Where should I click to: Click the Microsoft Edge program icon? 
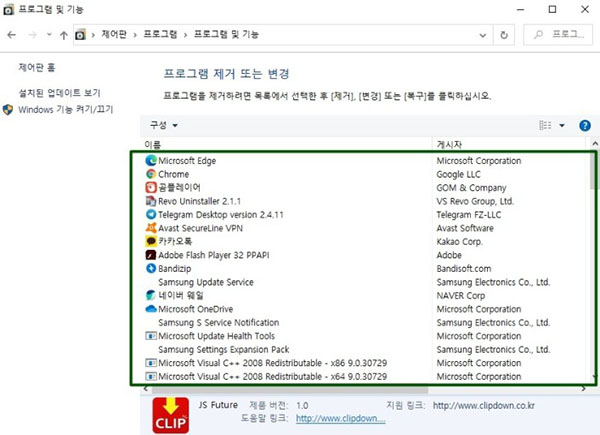pos(151,160)
